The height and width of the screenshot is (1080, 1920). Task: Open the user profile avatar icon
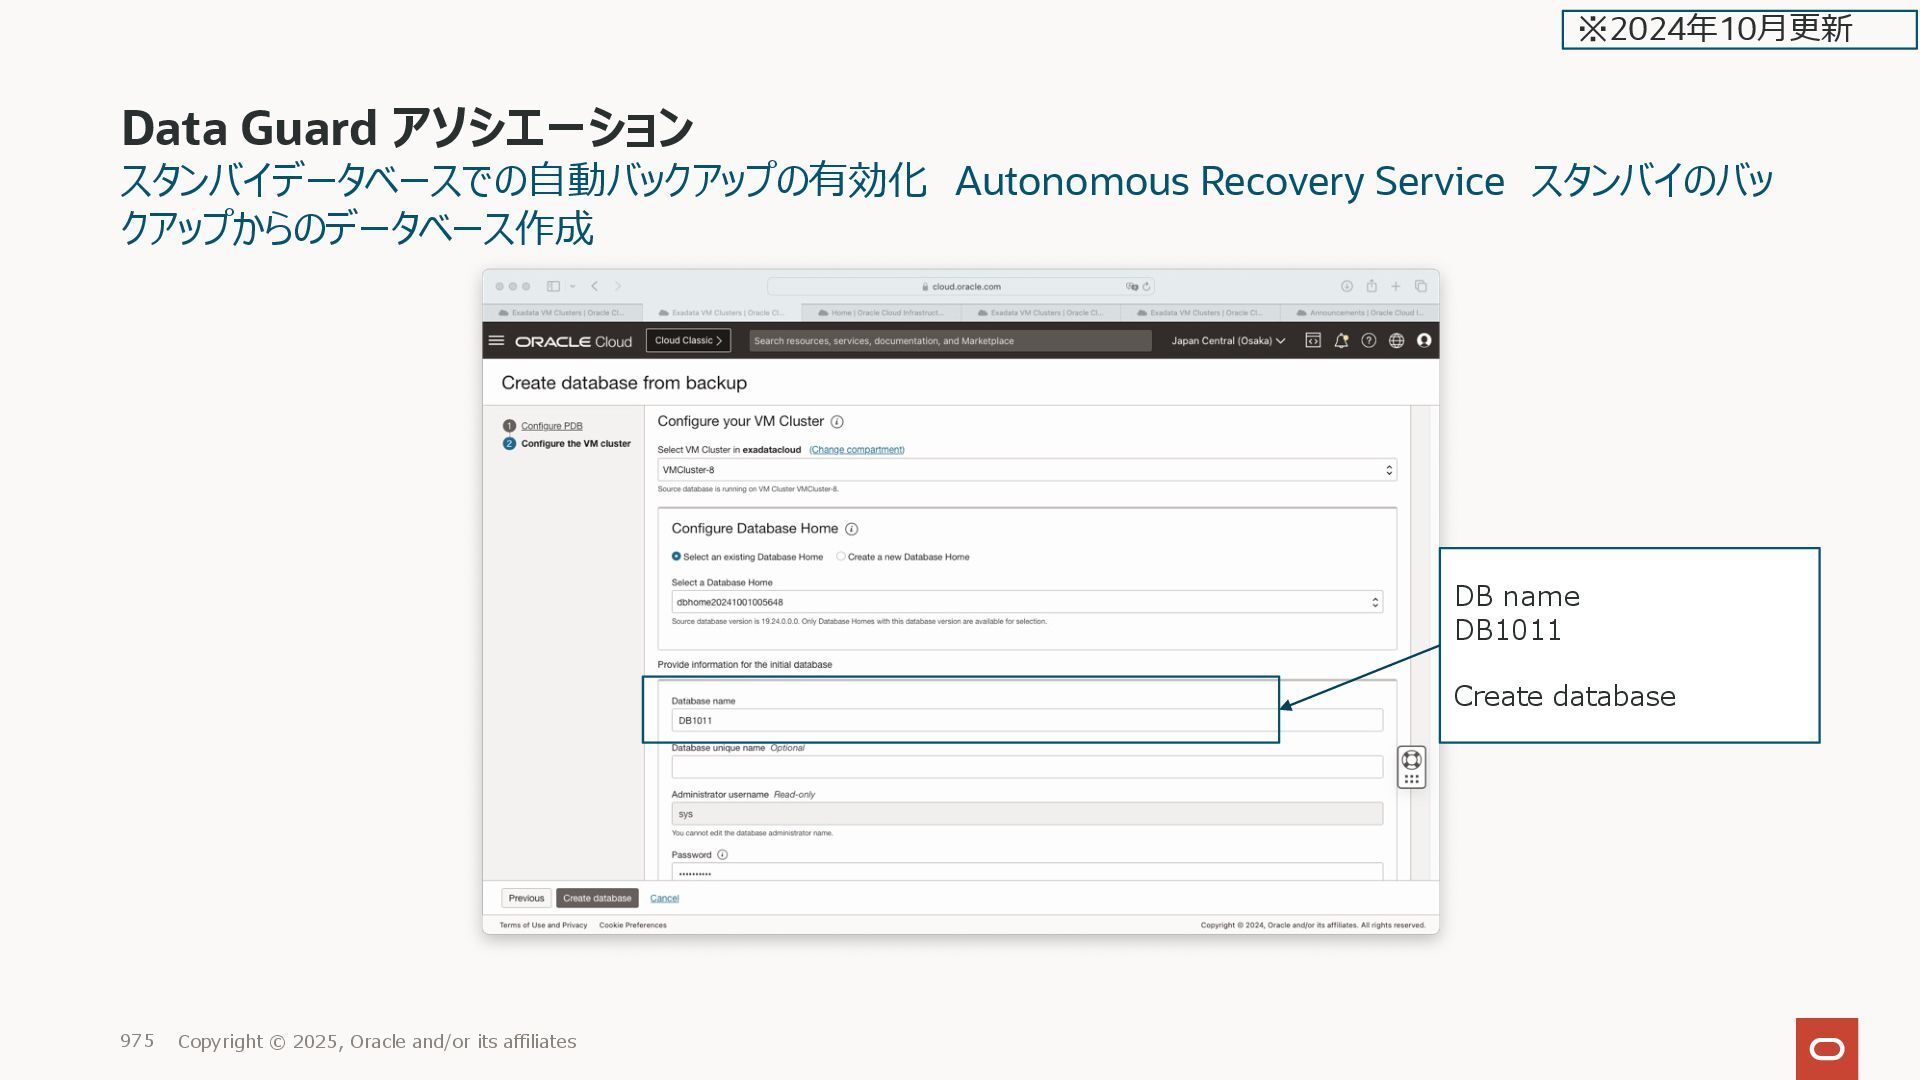1424,341
